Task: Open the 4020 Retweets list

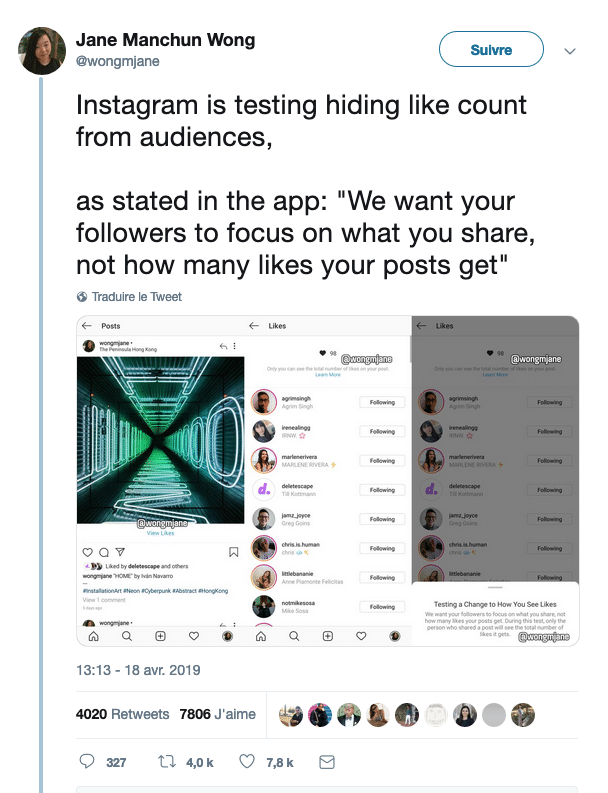Action: [x=122, y=714]
